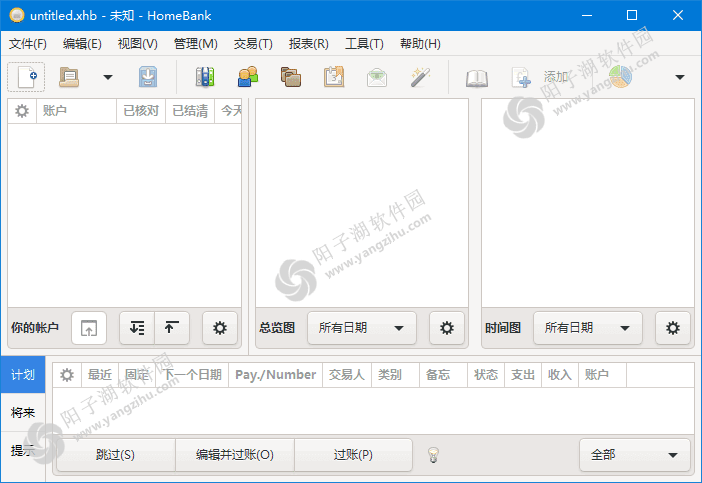
Task: Expand the recent files dropdown arrow
Action: click(x=107, y=77)
